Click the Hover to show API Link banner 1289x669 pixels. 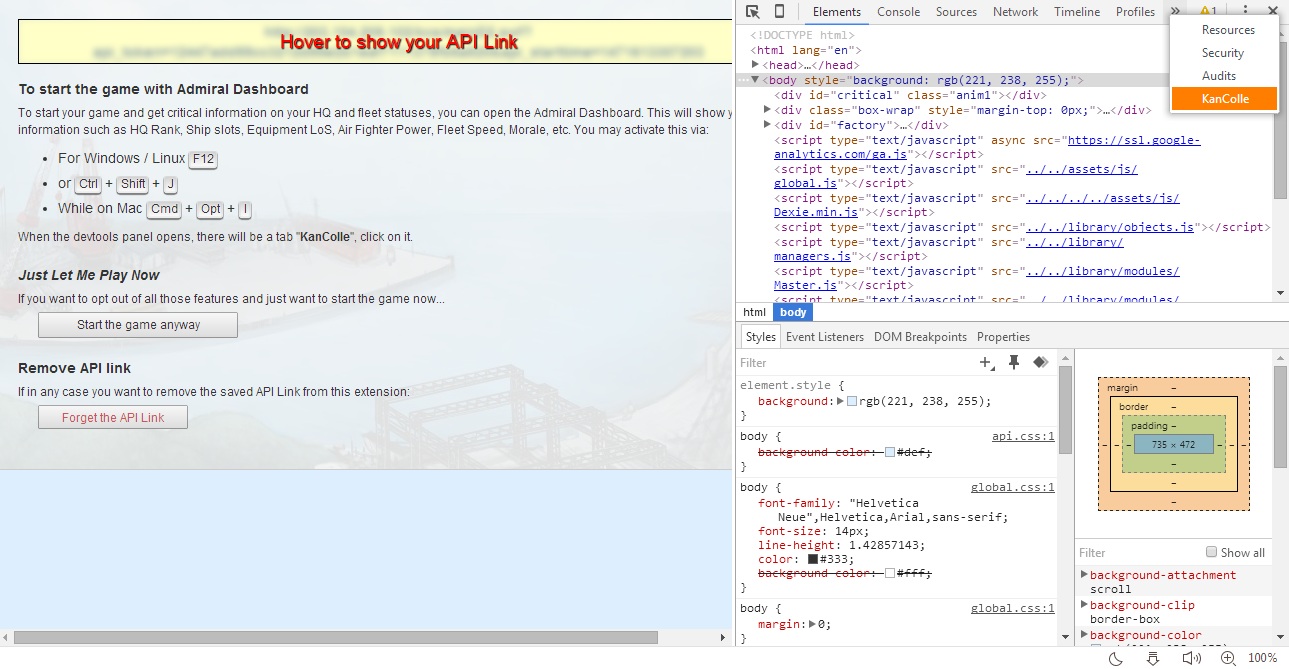376,42
